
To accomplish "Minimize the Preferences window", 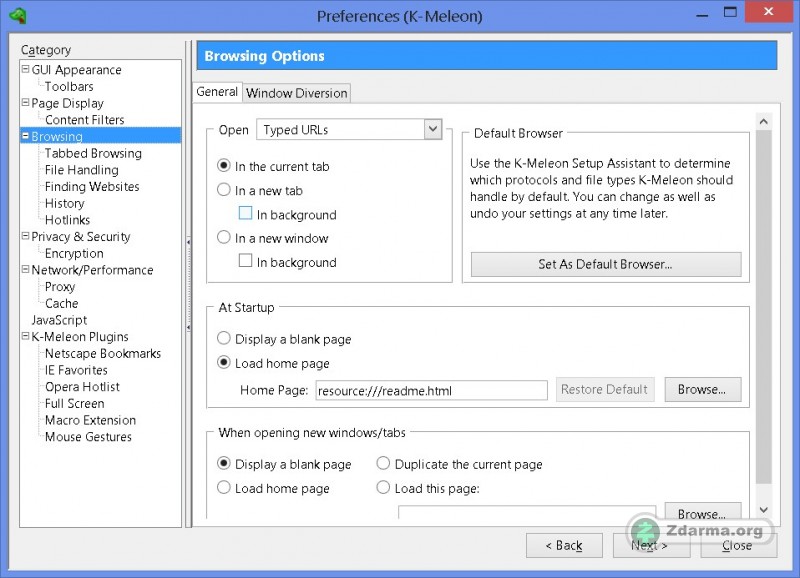I will coord(702,14).
